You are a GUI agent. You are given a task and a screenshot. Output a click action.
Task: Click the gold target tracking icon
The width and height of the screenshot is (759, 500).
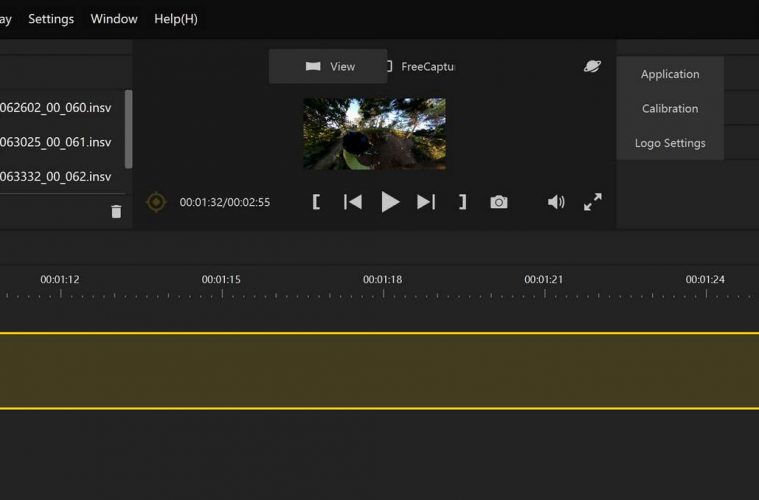click(x=155, y=202)
